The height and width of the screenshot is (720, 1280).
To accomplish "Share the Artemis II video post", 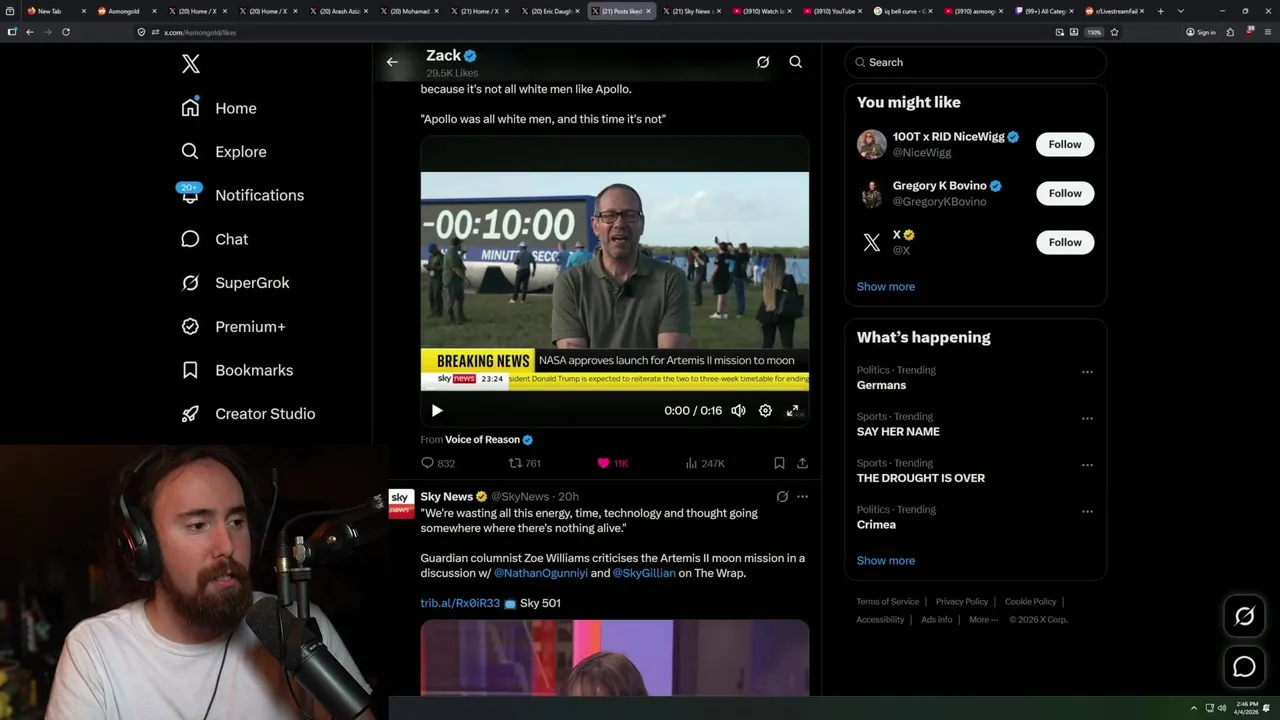I will click(802, 463).
